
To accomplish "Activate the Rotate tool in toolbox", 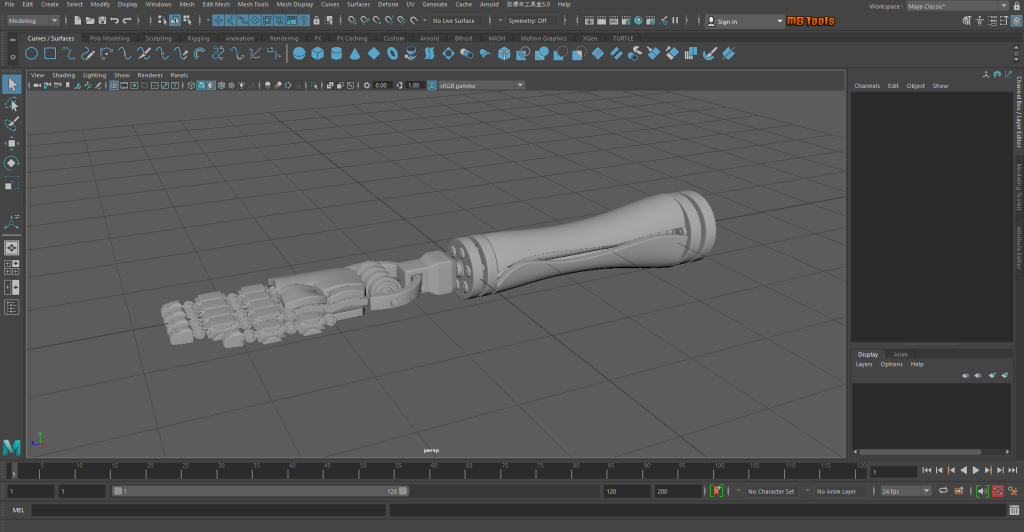I will pos(12,163).
